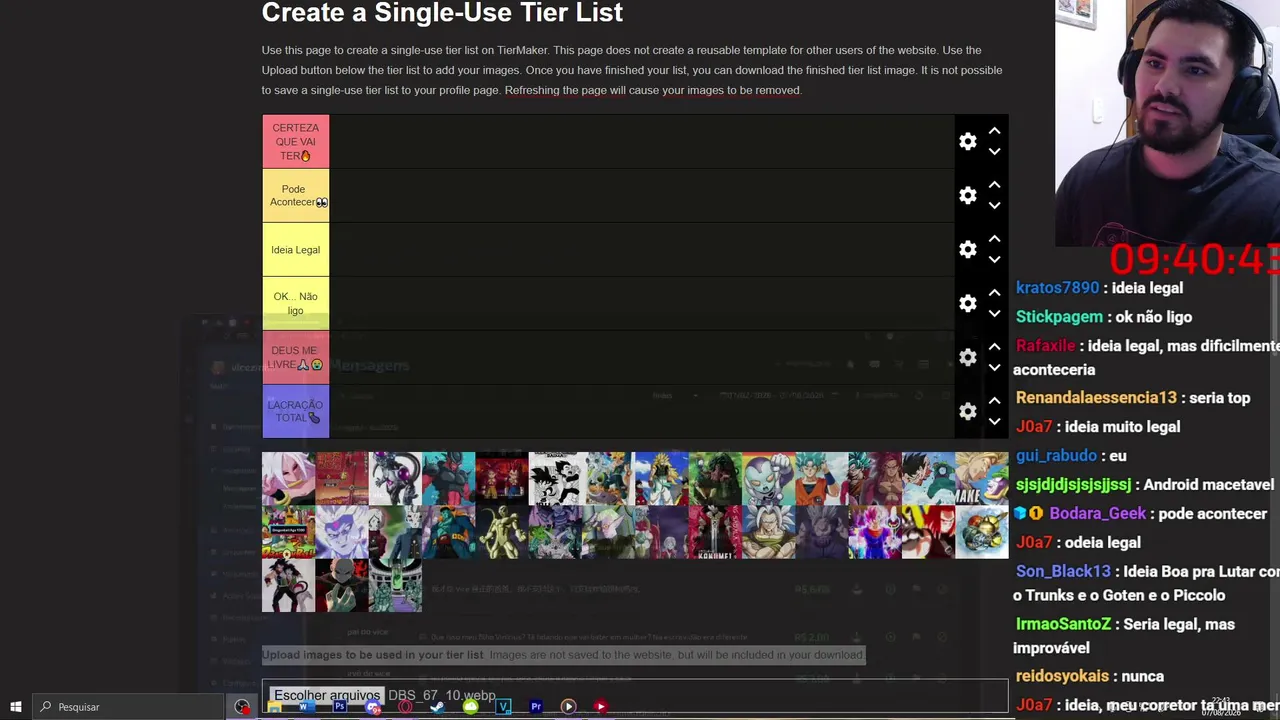Select the green throne room image

395,584
